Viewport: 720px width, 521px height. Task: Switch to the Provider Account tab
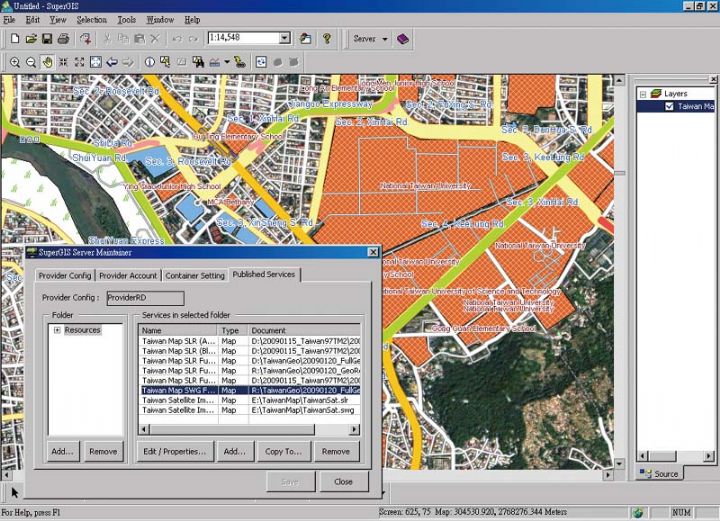(x=128, y=275)
